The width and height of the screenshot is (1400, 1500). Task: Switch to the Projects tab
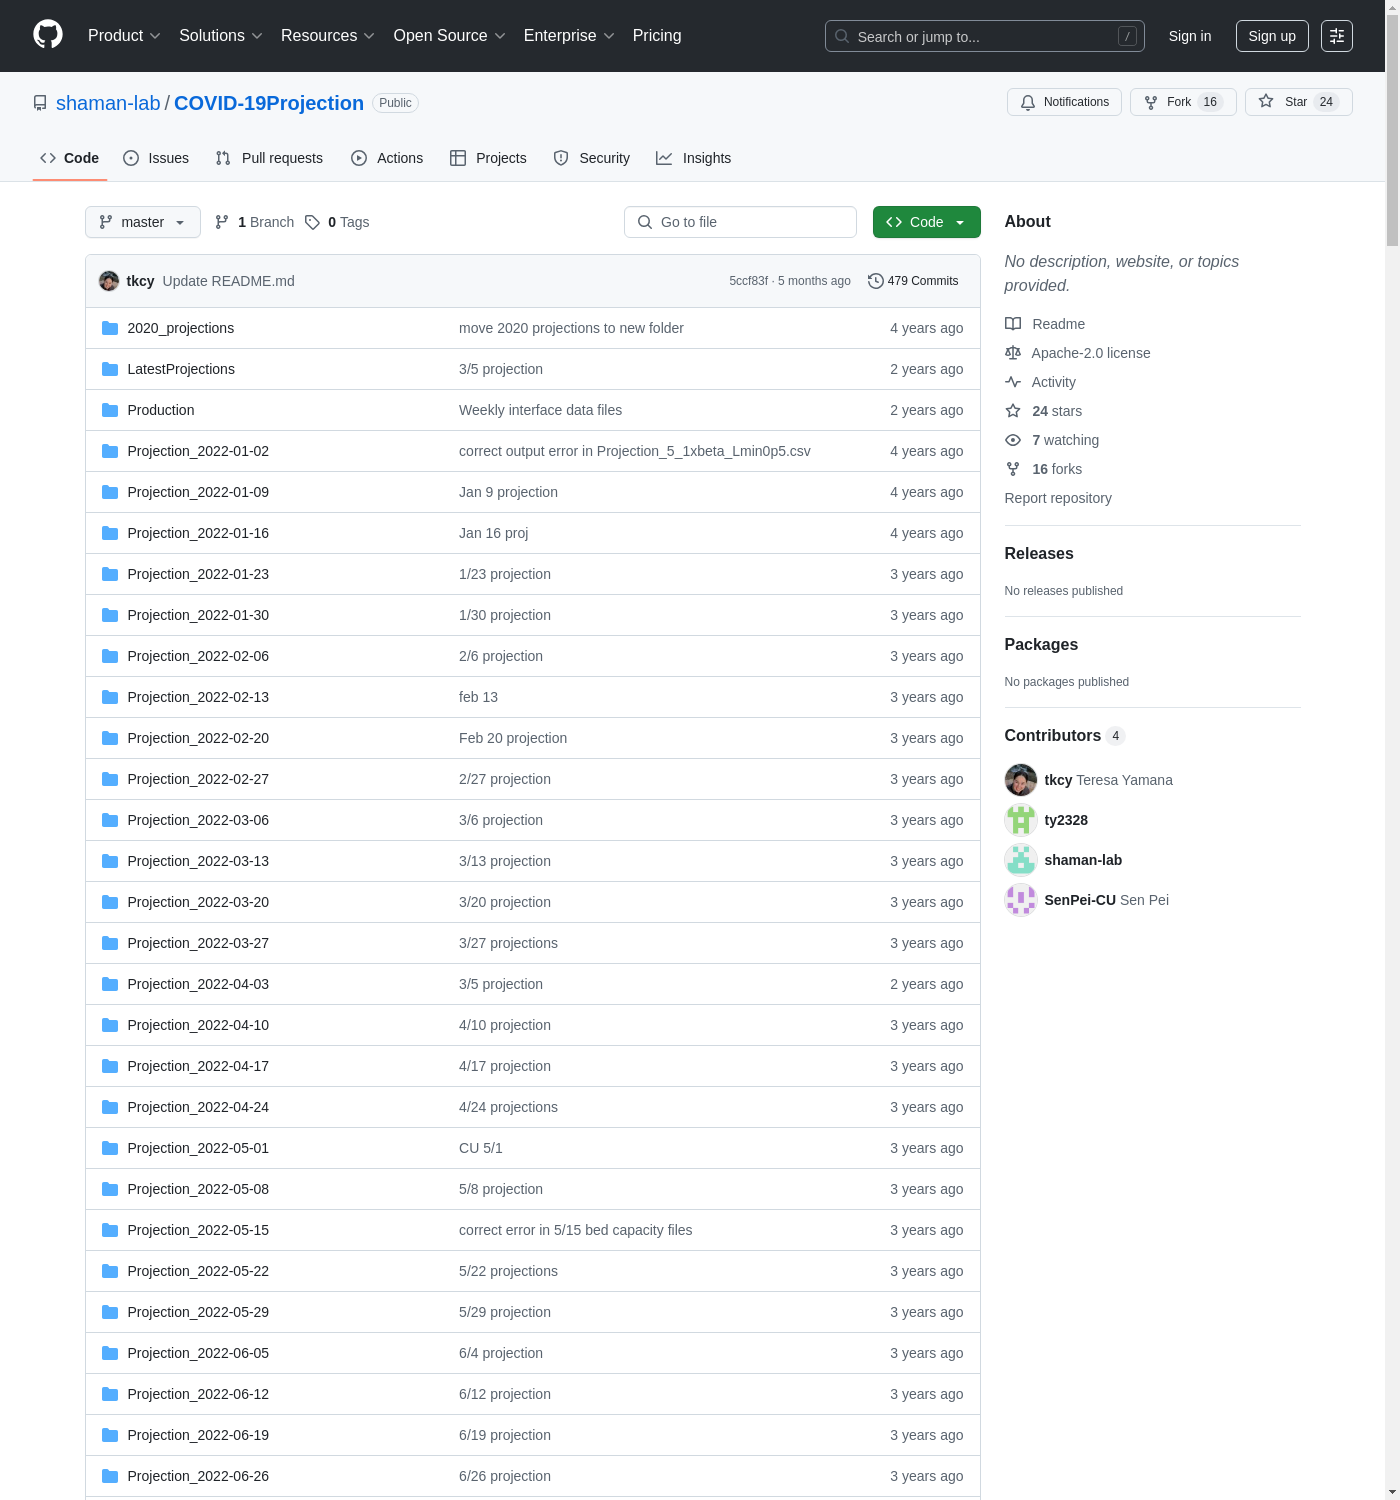point(488,158)
